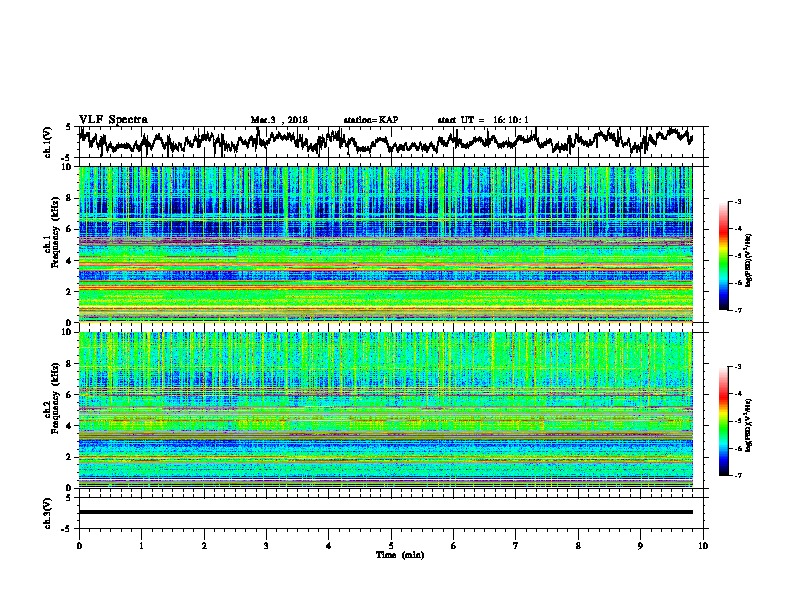Click the "6" kHz tick of ch.2 spectrogram
Image resolution: width=792 pixels, height=612 pixels.
point(69,394)
